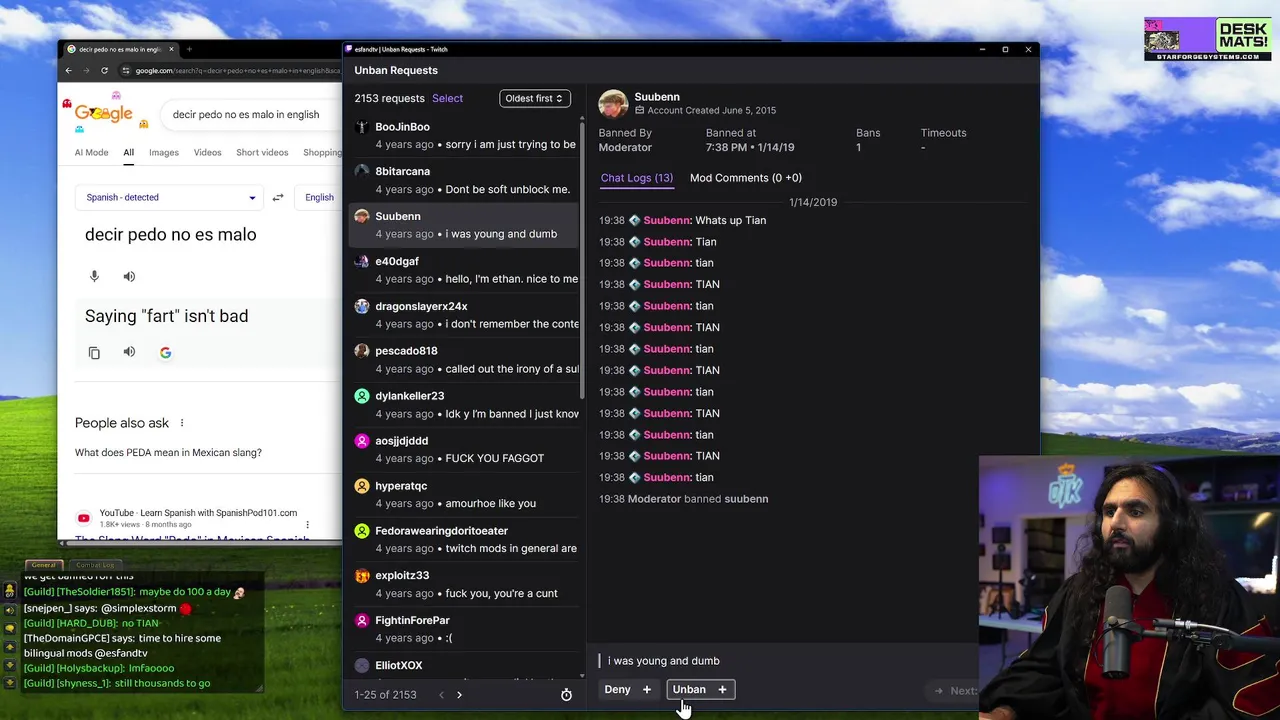Click the Unban button

(689, 689)
